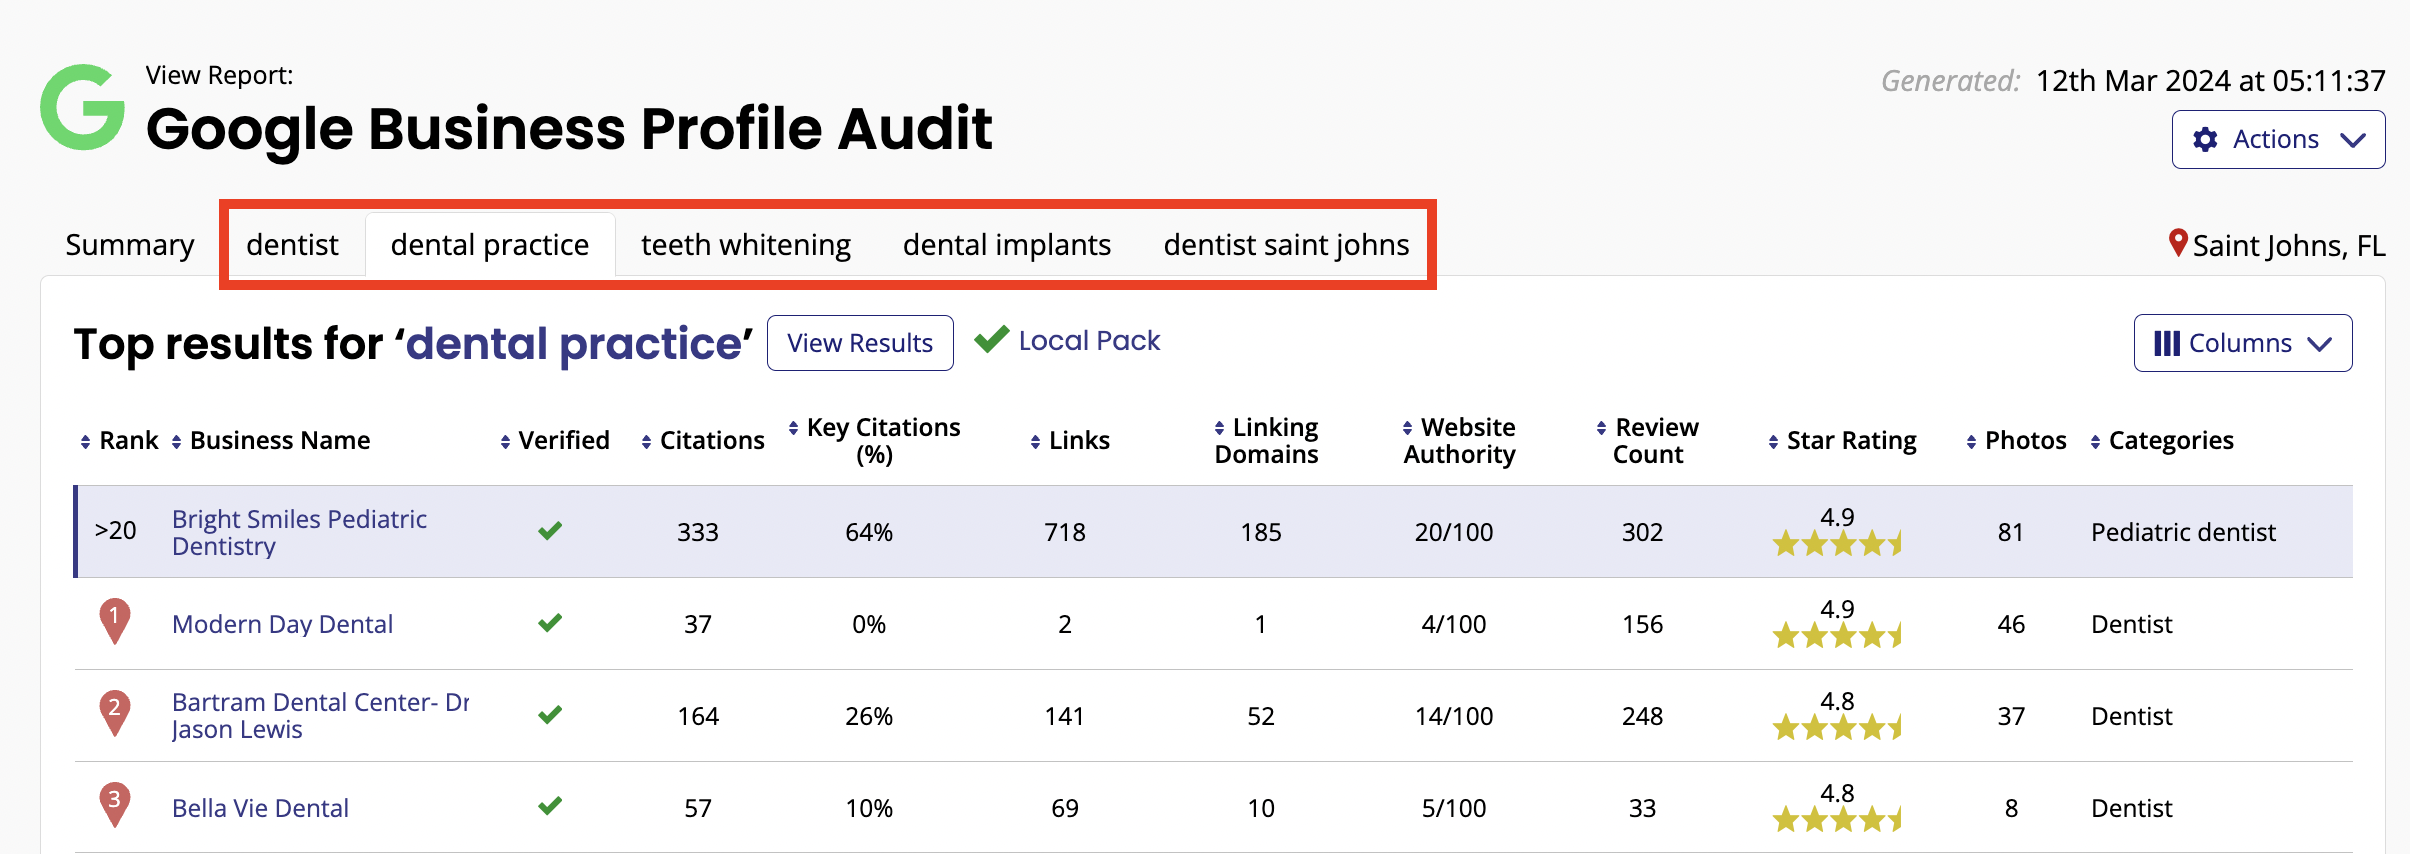This screenshot has height=854, width=2410.
Task: Click the Saint Johns, FL location text
Action: 2289,246
